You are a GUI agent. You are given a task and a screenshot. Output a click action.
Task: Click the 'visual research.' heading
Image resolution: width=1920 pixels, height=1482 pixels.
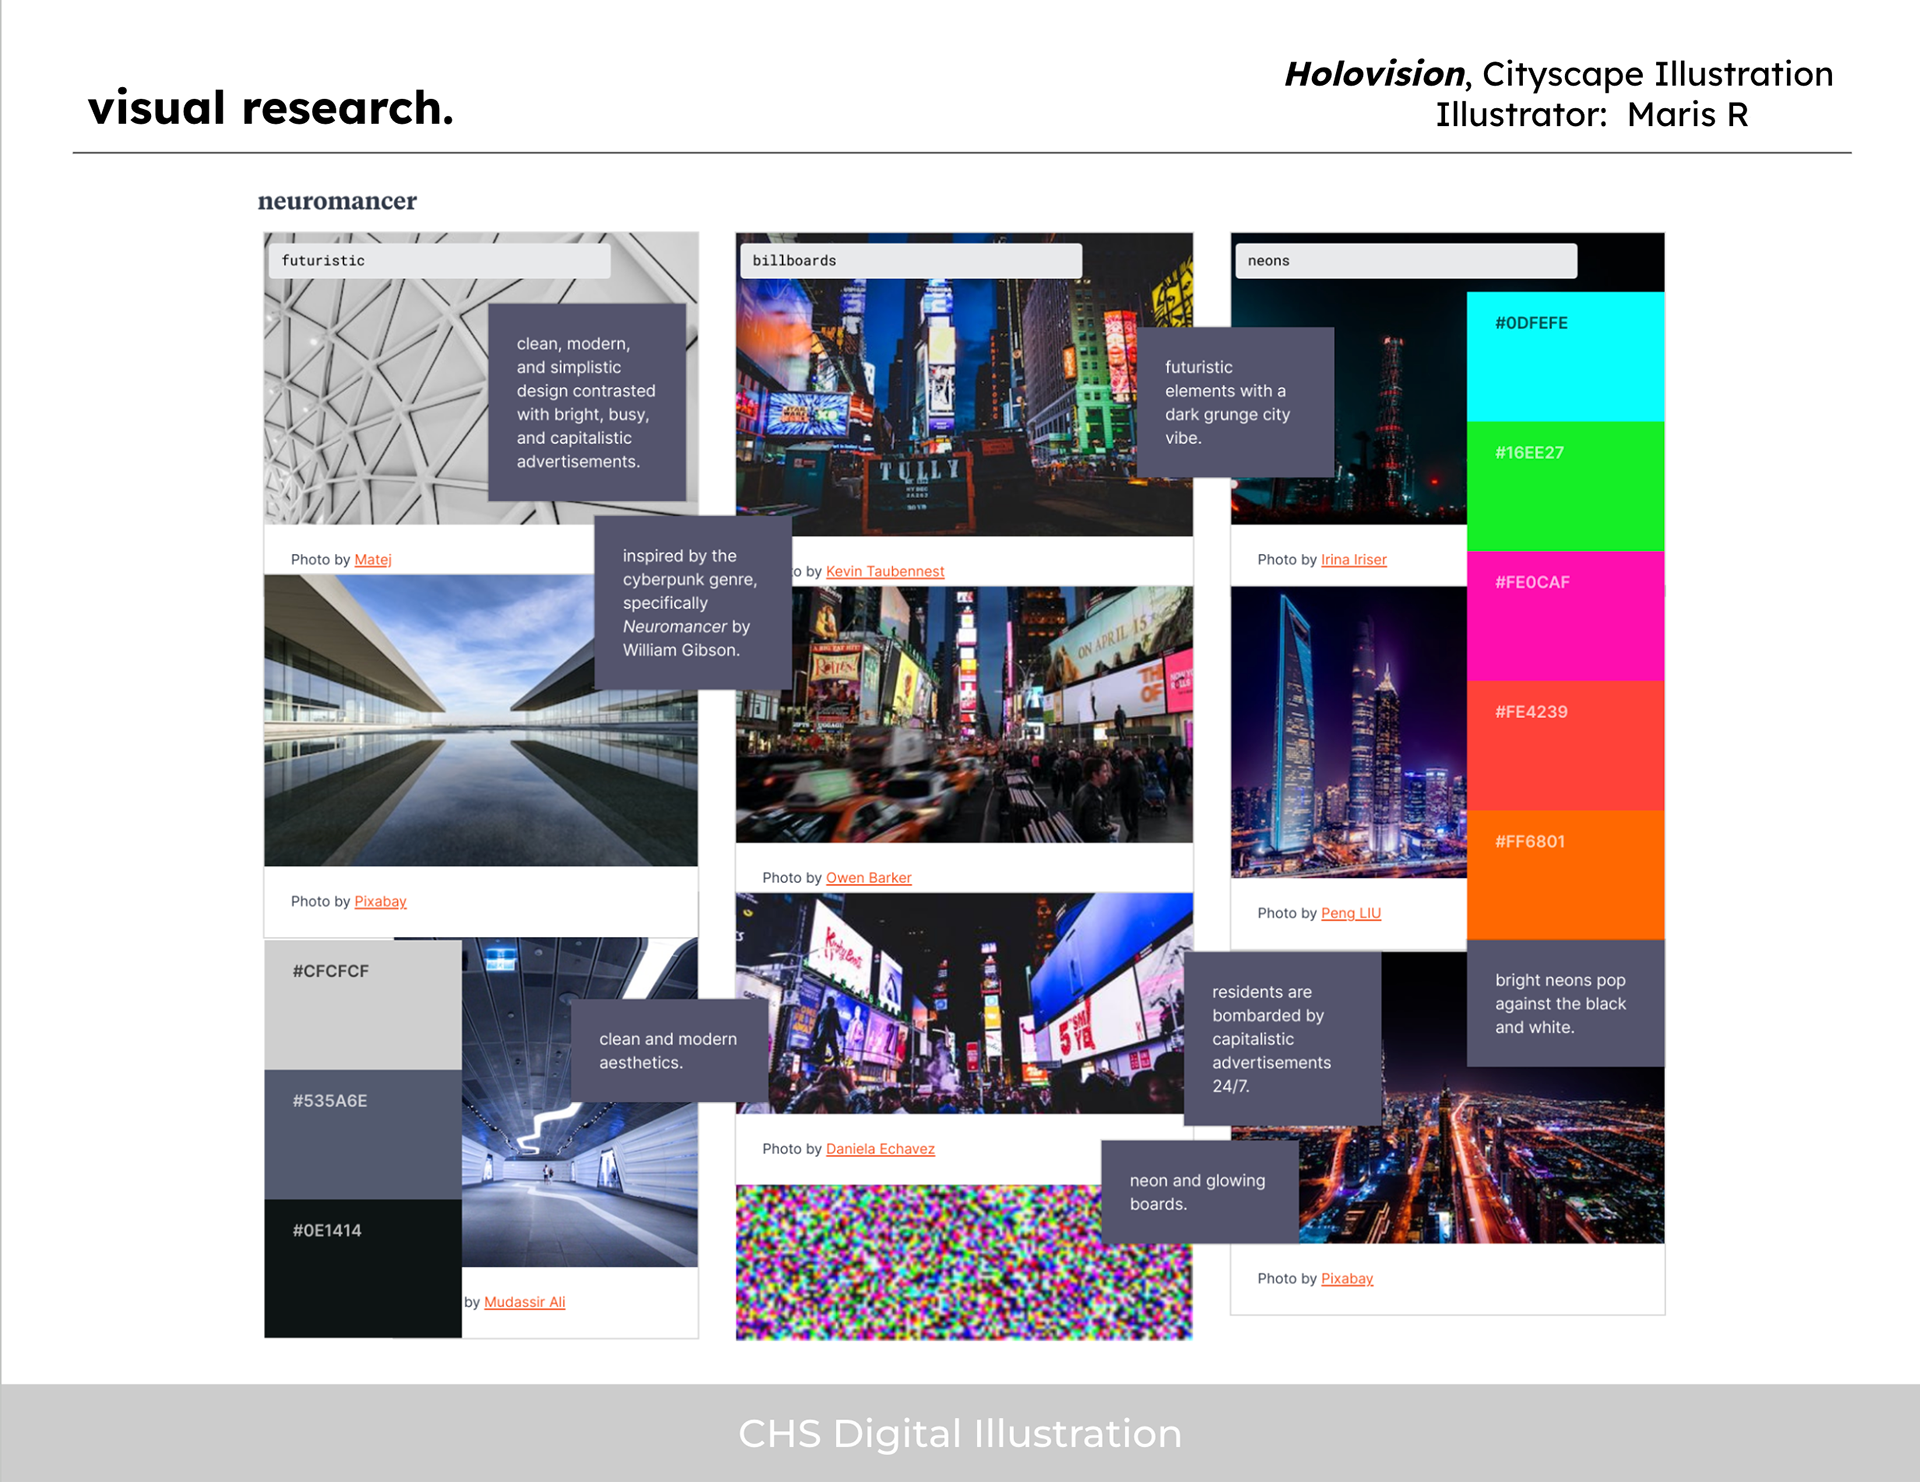pyautogui.click(x=271, y=108)
